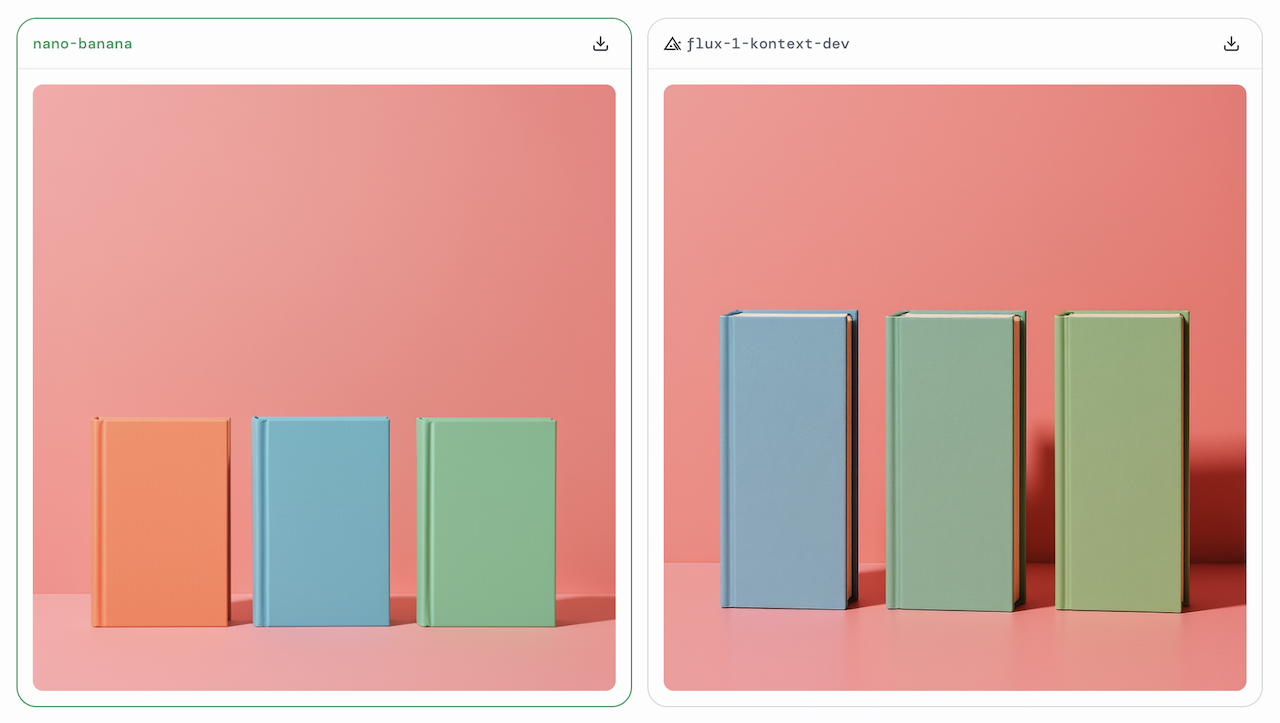Click the pink floor in nano-banana image
This screenshot has width=1280, height=723.
click(324, 660)
